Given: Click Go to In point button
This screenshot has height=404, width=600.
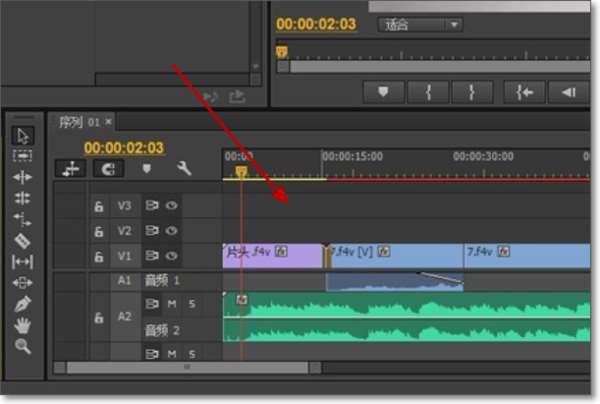Looking at the screenshot, I should tap(524, 92).
